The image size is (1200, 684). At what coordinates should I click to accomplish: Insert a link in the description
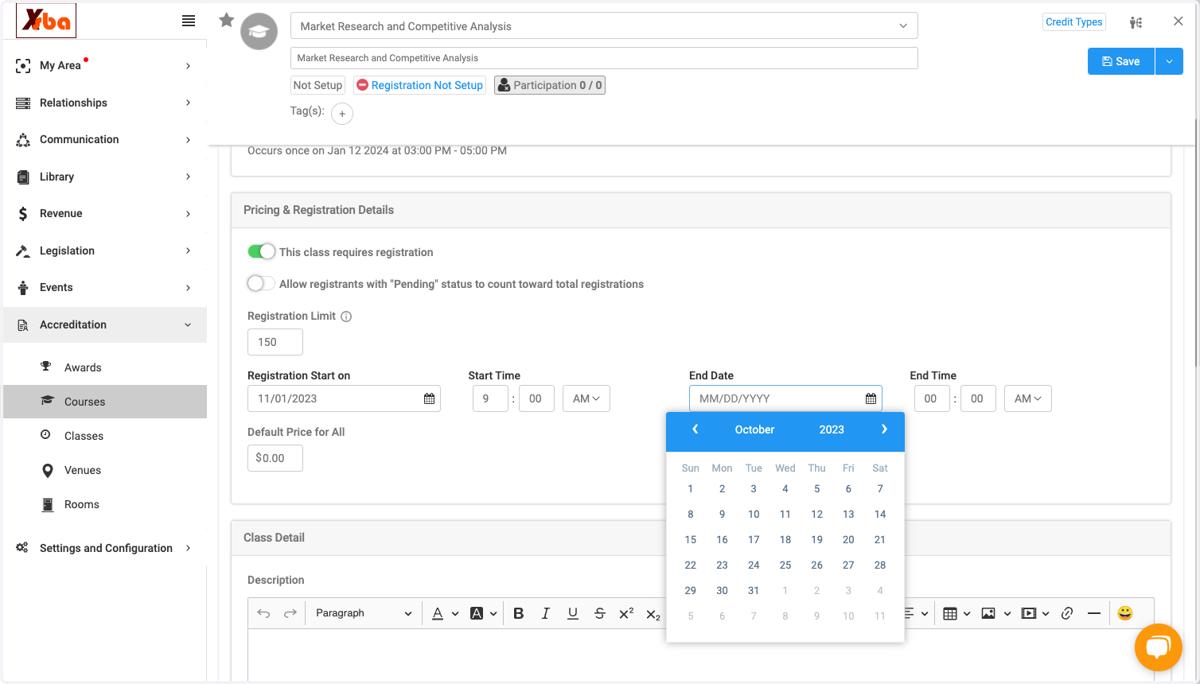(x=1067, y=613)
